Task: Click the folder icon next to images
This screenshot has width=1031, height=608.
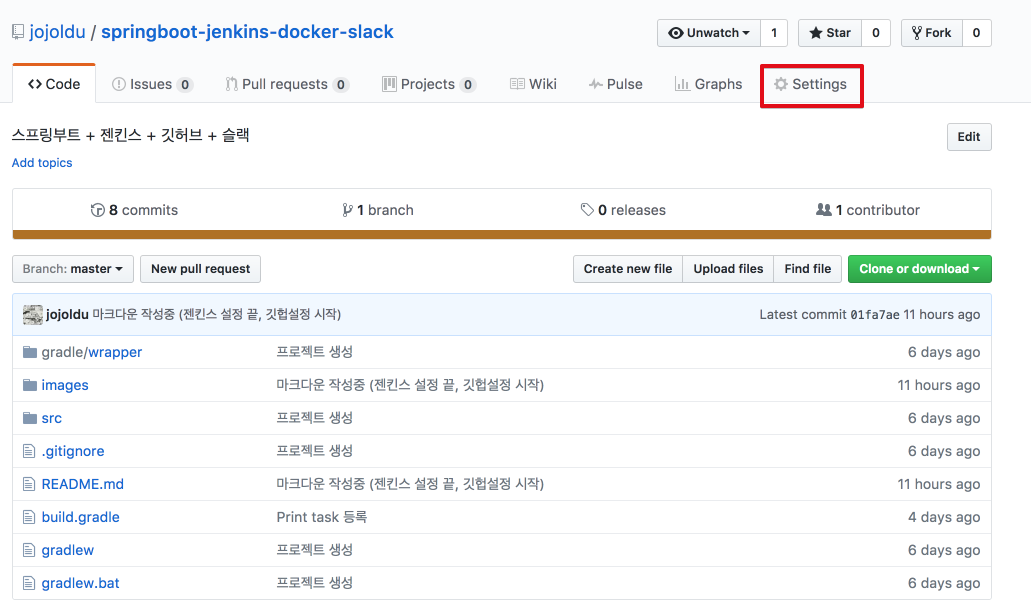Action: click(30, 385)
